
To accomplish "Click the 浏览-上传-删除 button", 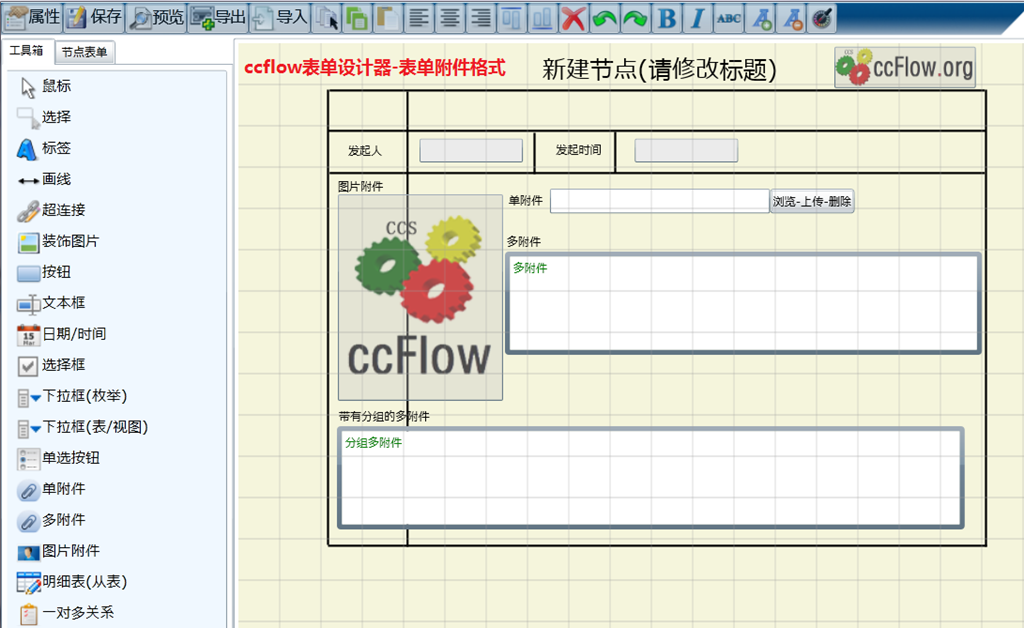I will tap(812, 201).
